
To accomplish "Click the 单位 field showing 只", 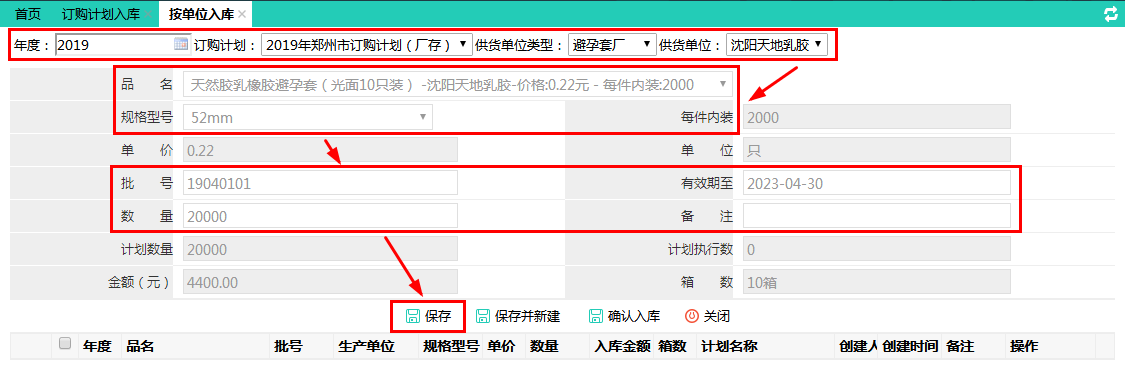I will coord(877,150).
